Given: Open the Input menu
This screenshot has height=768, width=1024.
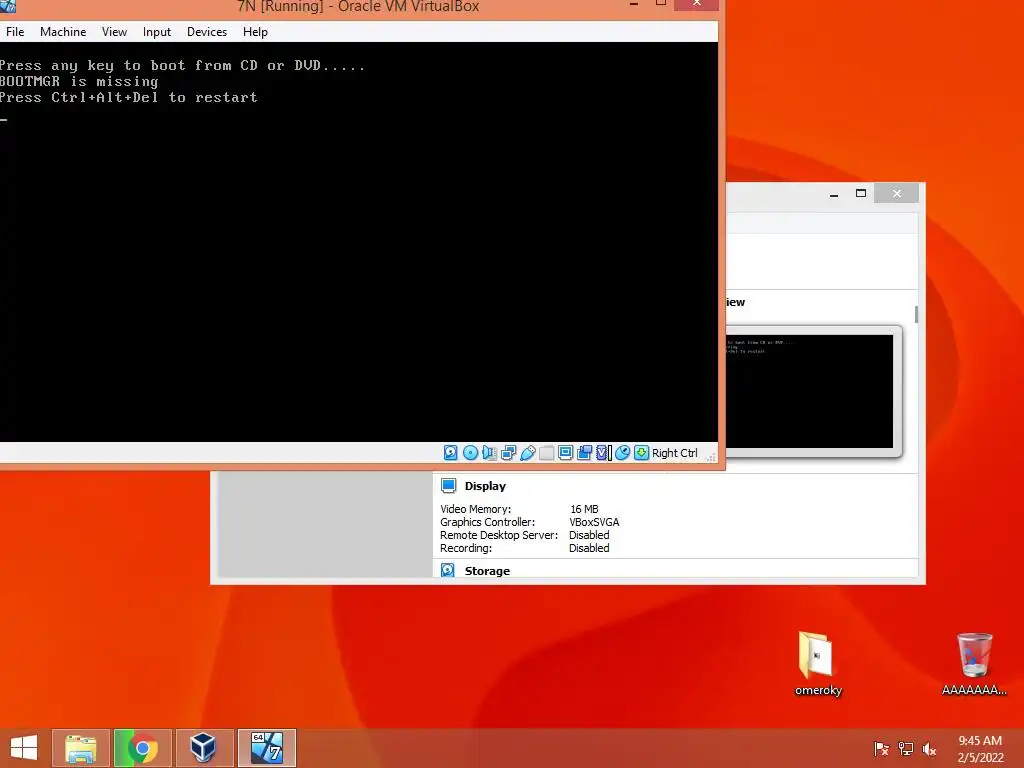Looking at the screenshot, I should (157, 32).
